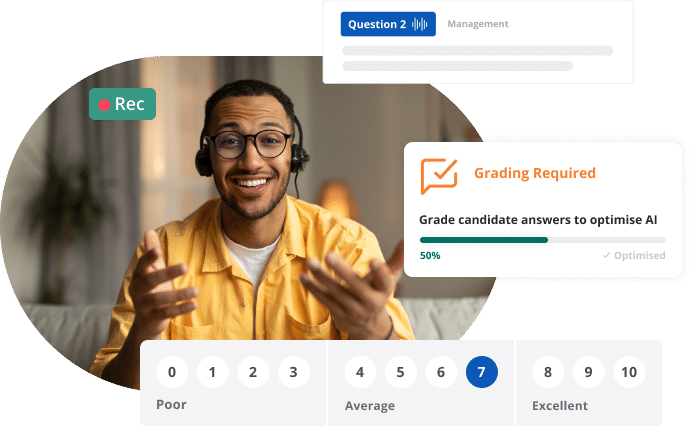Select score 8 in the Excellent group
The height and width of the screenshot is (426, 692).
548,372
